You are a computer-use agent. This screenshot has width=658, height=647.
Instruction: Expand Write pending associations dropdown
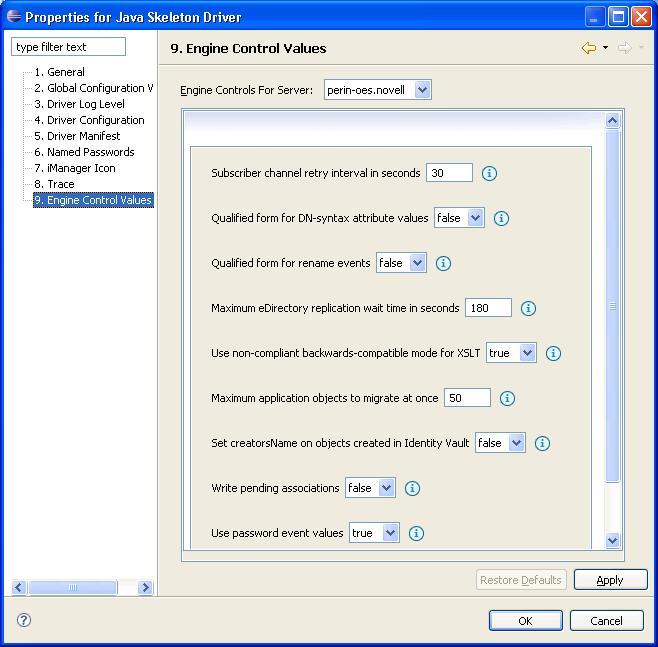(x=386, y=488)
